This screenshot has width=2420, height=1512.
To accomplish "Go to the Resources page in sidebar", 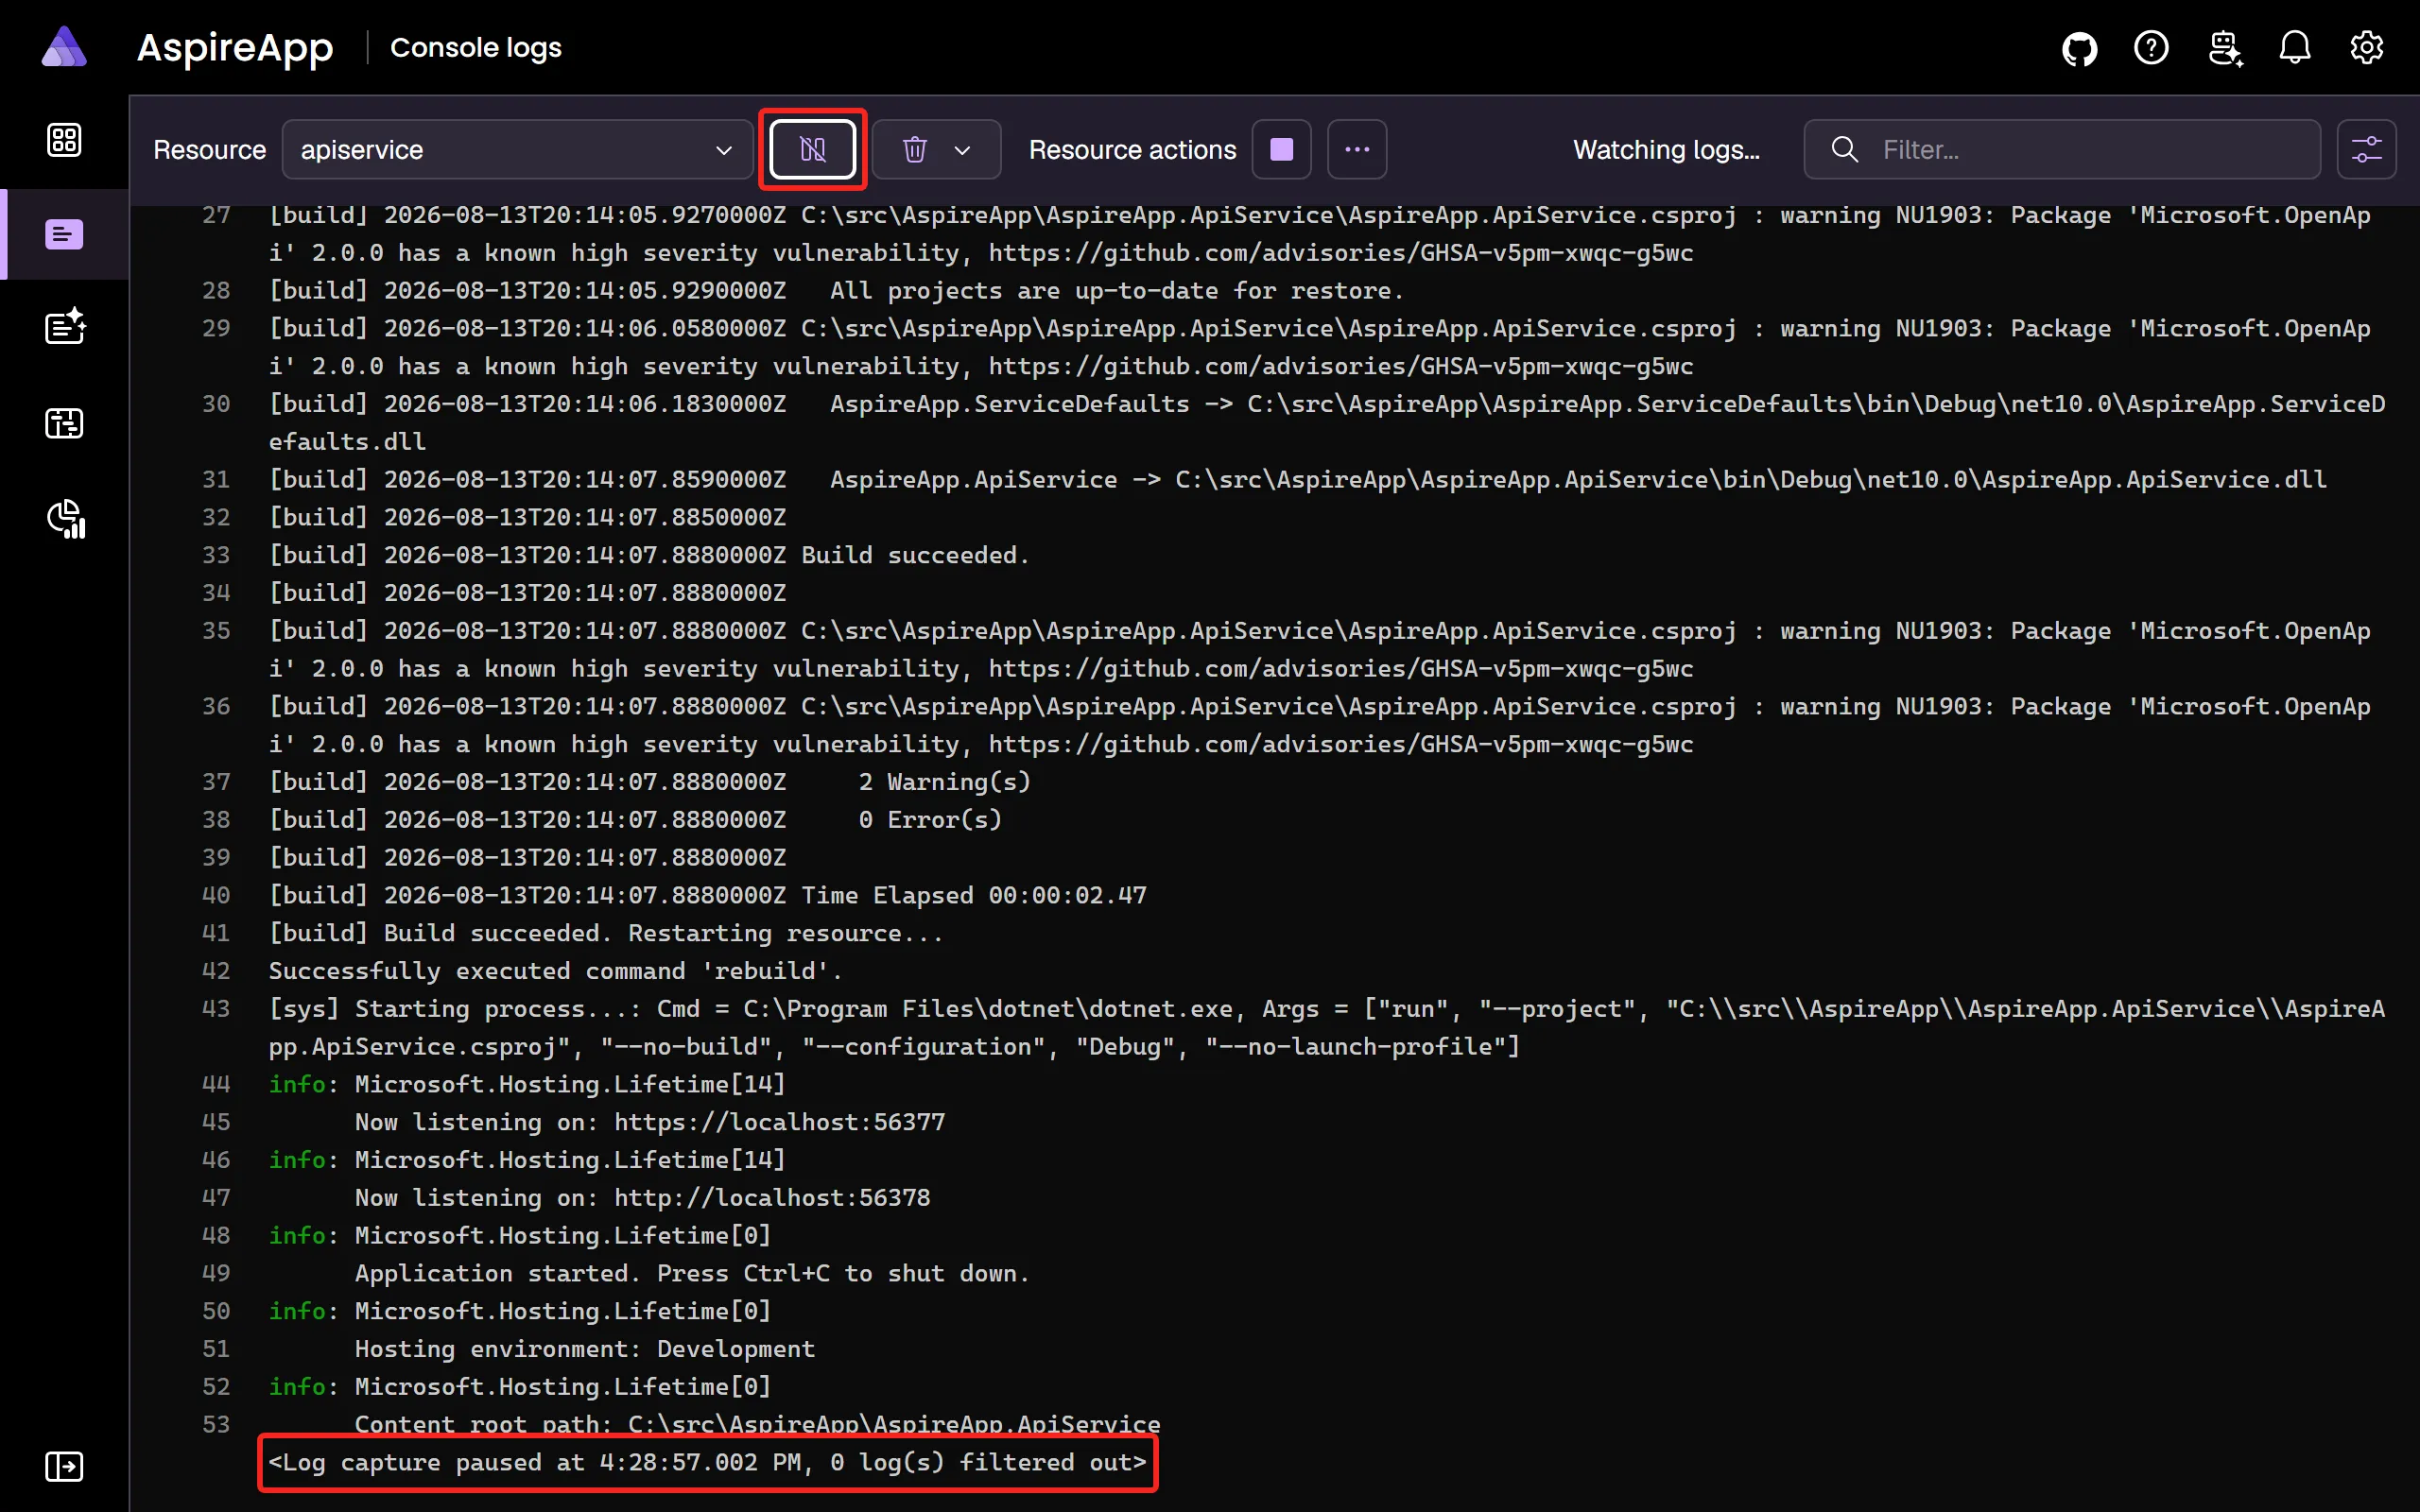I will click(x=64, y=140).
